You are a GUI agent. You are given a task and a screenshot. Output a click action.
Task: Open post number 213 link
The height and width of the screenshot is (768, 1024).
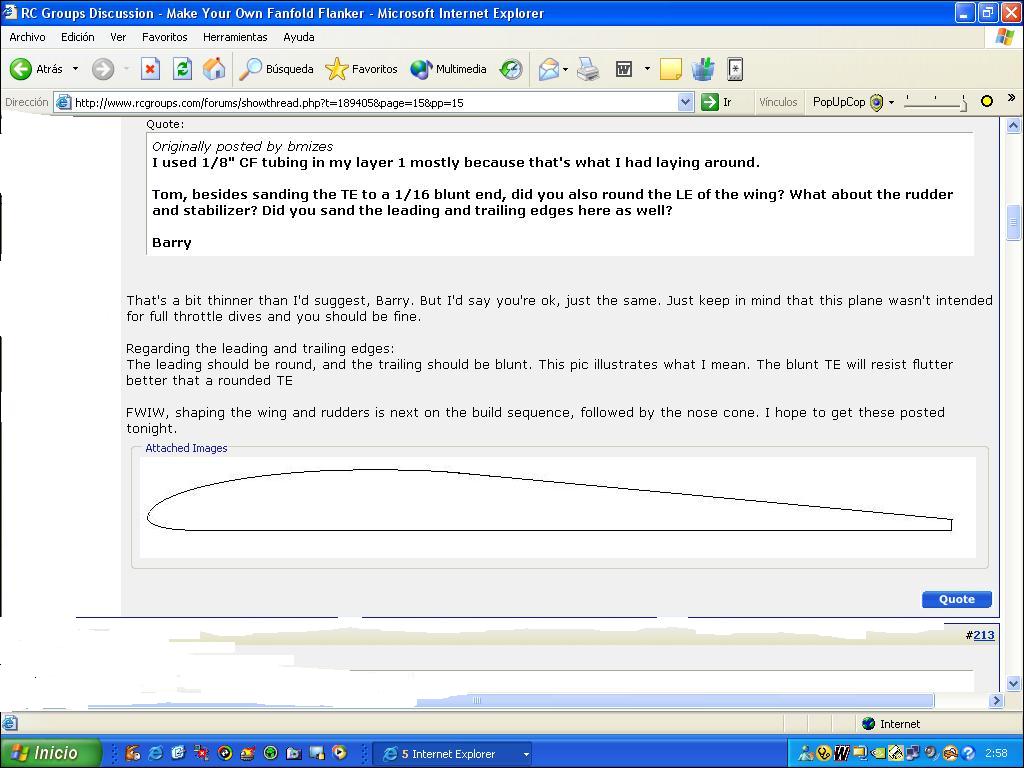pyautogui.click(x=983, y=635)
